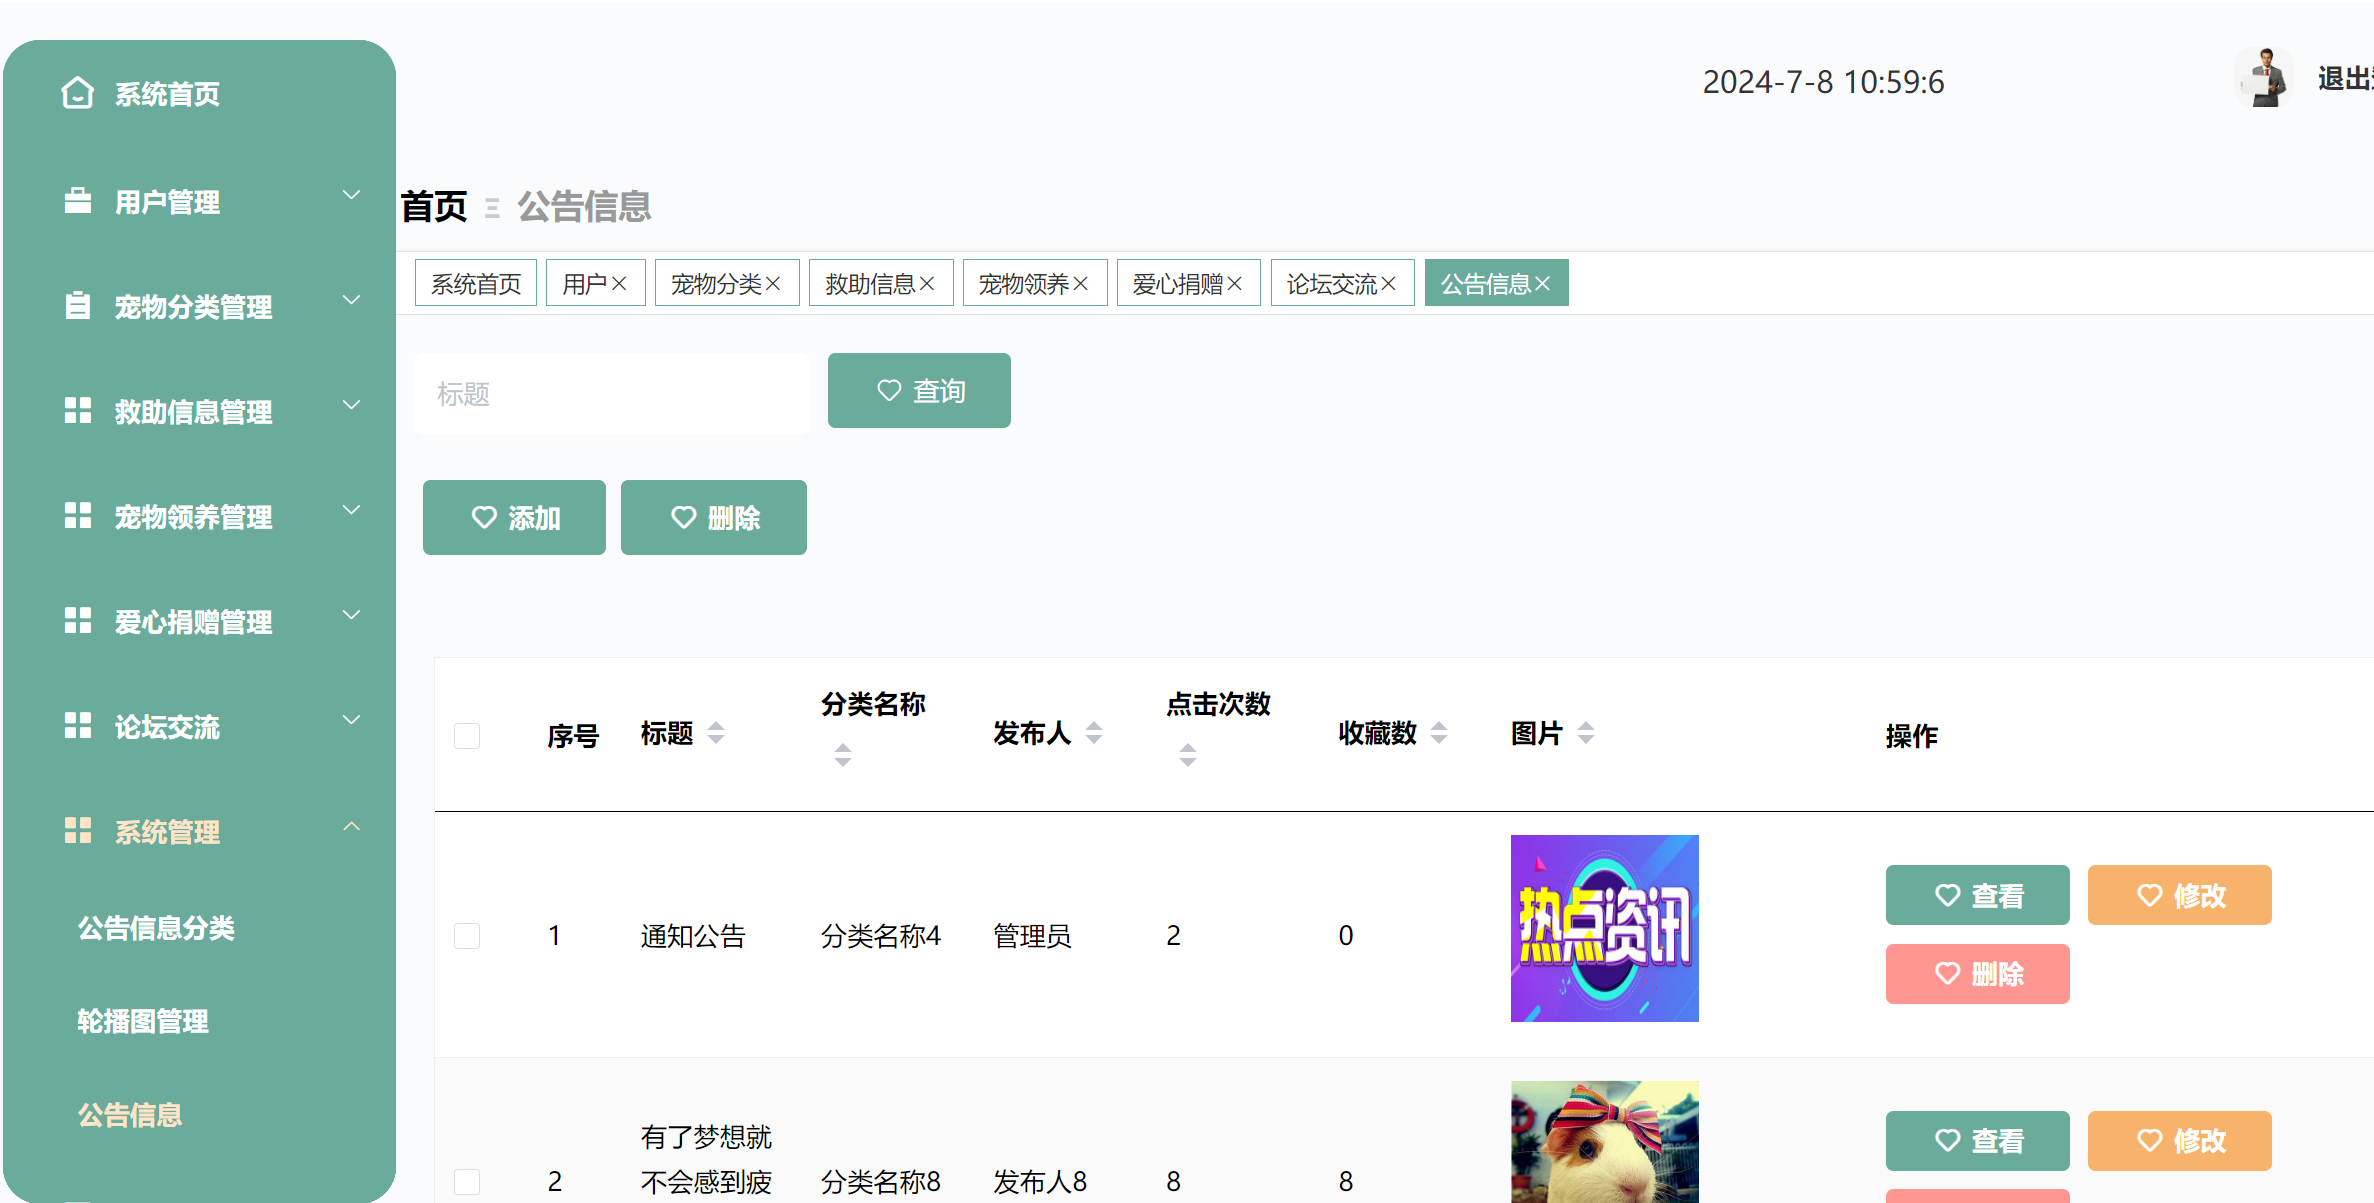Image resolution: width=2374 pixels, height=1203 pixels.
Task: Click the document icon for 宠物分类管理
Action: click(x=77, y=305)
